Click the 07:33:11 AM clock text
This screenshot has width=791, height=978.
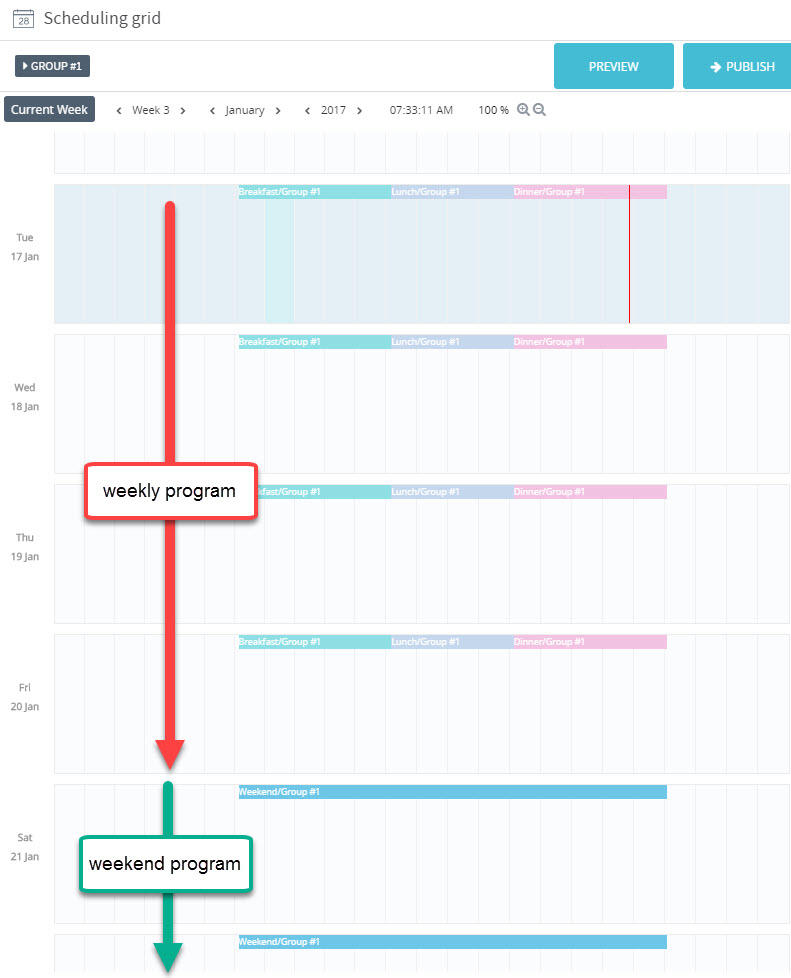point(421,110)
